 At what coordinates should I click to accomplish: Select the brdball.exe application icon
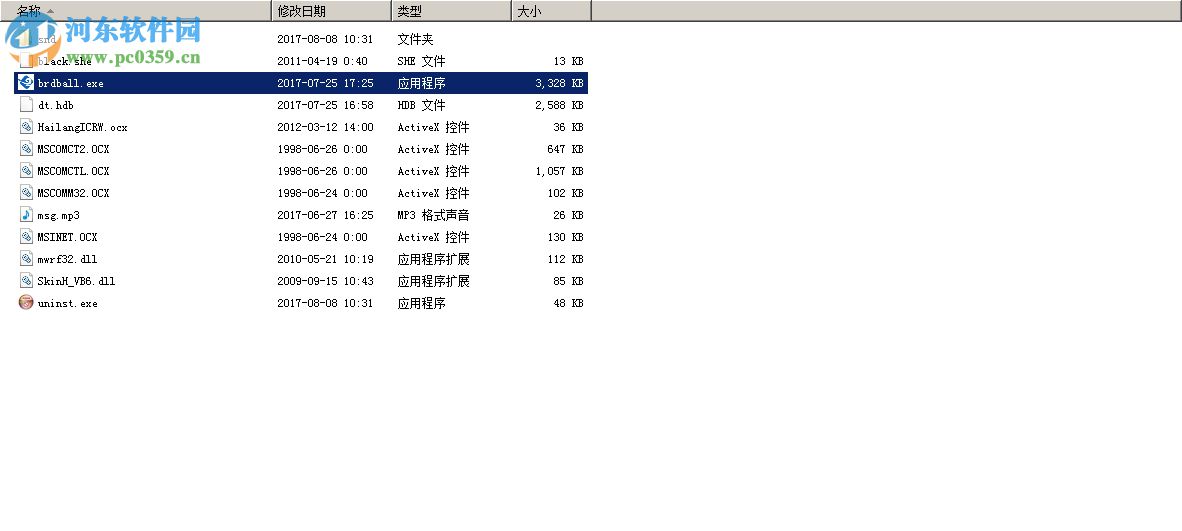[26, 83]
